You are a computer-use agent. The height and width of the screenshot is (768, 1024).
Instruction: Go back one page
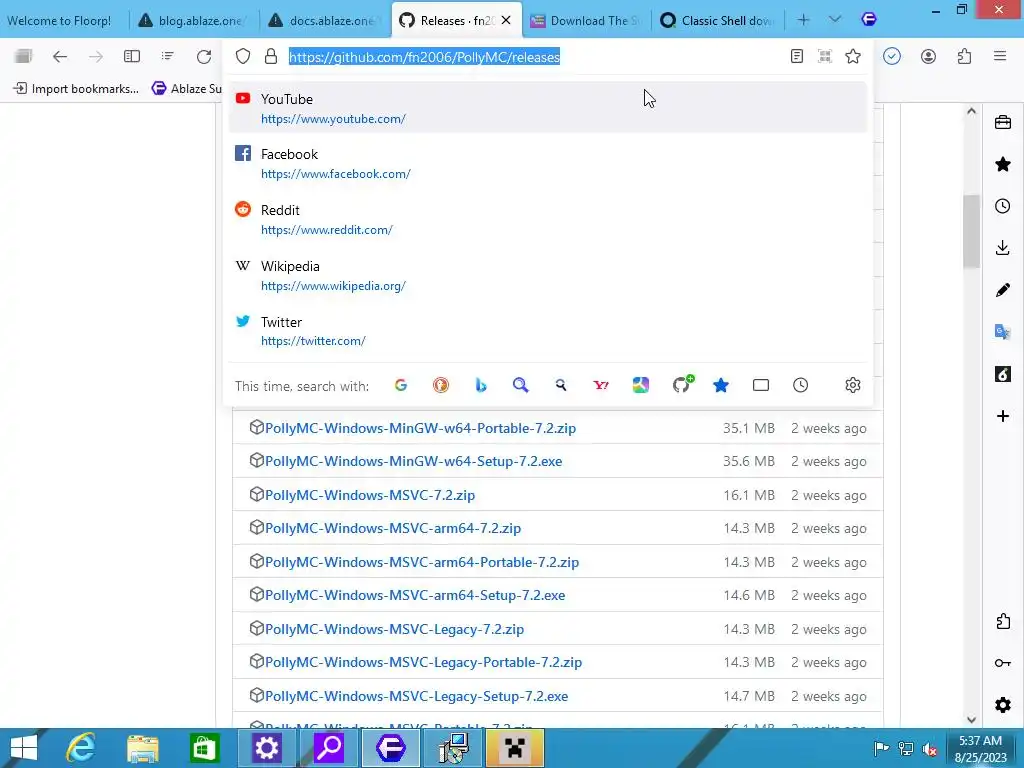click(x=60, y=57)
